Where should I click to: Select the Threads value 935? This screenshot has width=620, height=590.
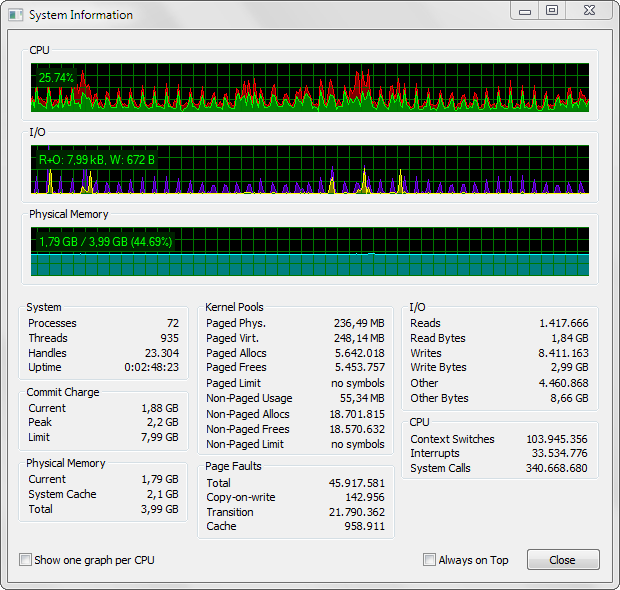(170, 338)
